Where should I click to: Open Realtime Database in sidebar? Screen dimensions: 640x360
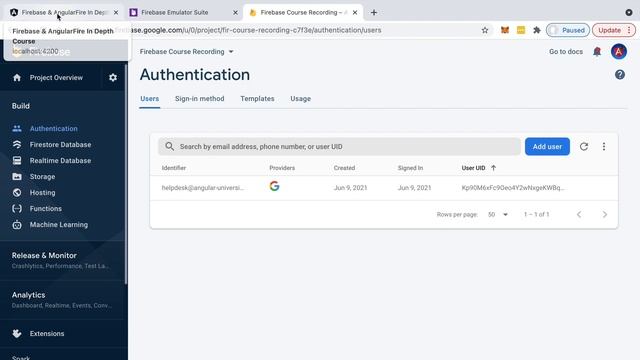[x=60, y=160]
